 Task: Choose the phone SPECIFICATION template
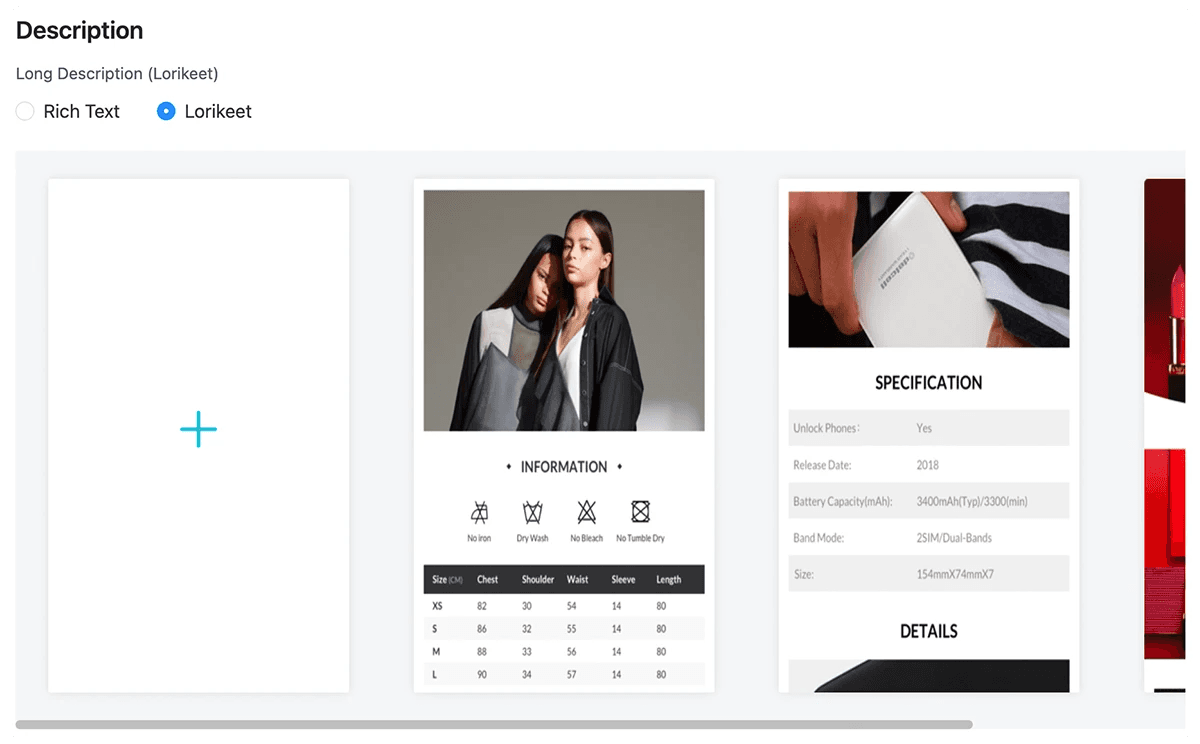(x=929, y=435)
